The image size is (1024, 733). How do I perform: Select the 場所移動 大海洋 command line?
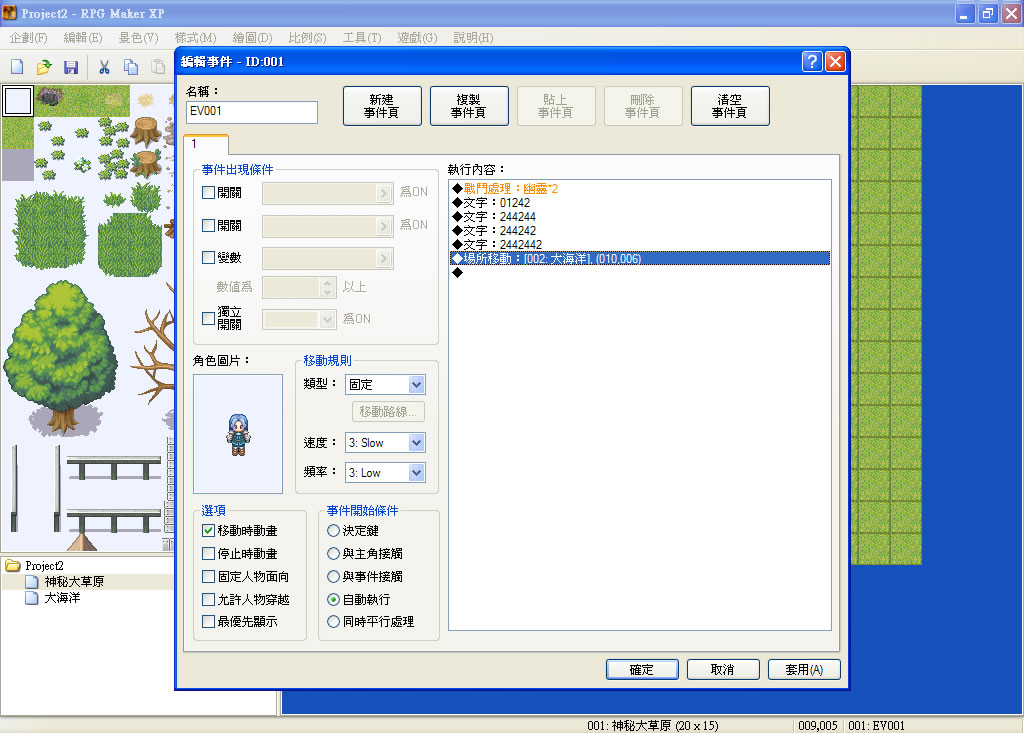(640, 259)
